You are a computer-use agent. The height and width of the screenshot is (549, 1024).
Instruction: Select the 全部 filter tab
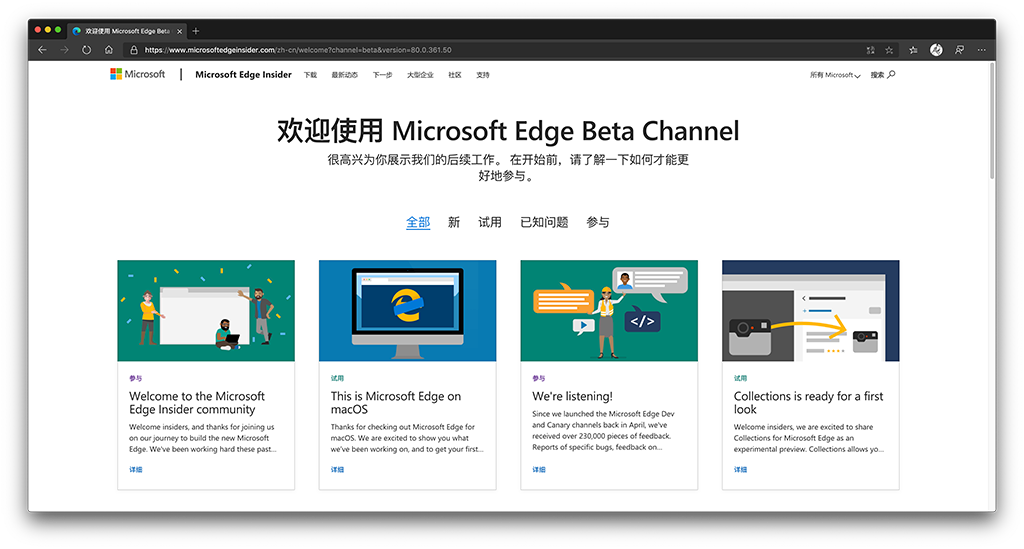pos(418,223)
